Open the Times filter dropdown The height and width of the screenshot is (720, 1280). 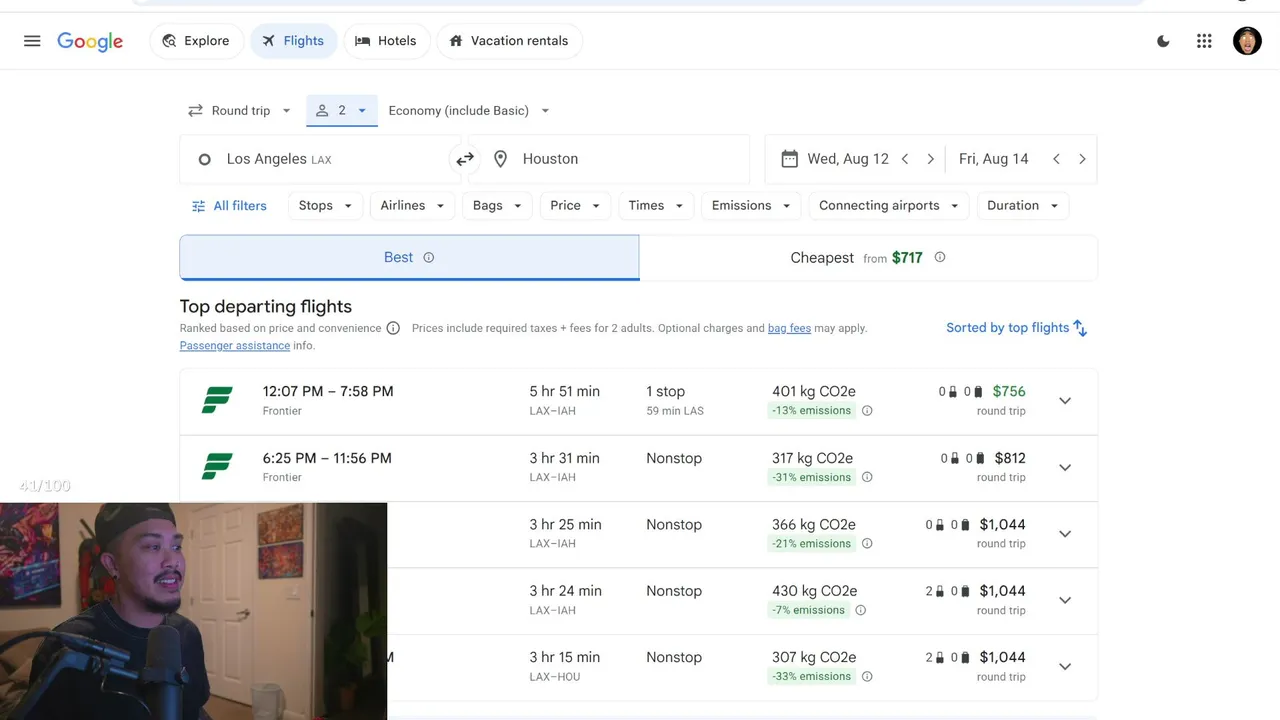pyautogui.click(x=656, y=206)
